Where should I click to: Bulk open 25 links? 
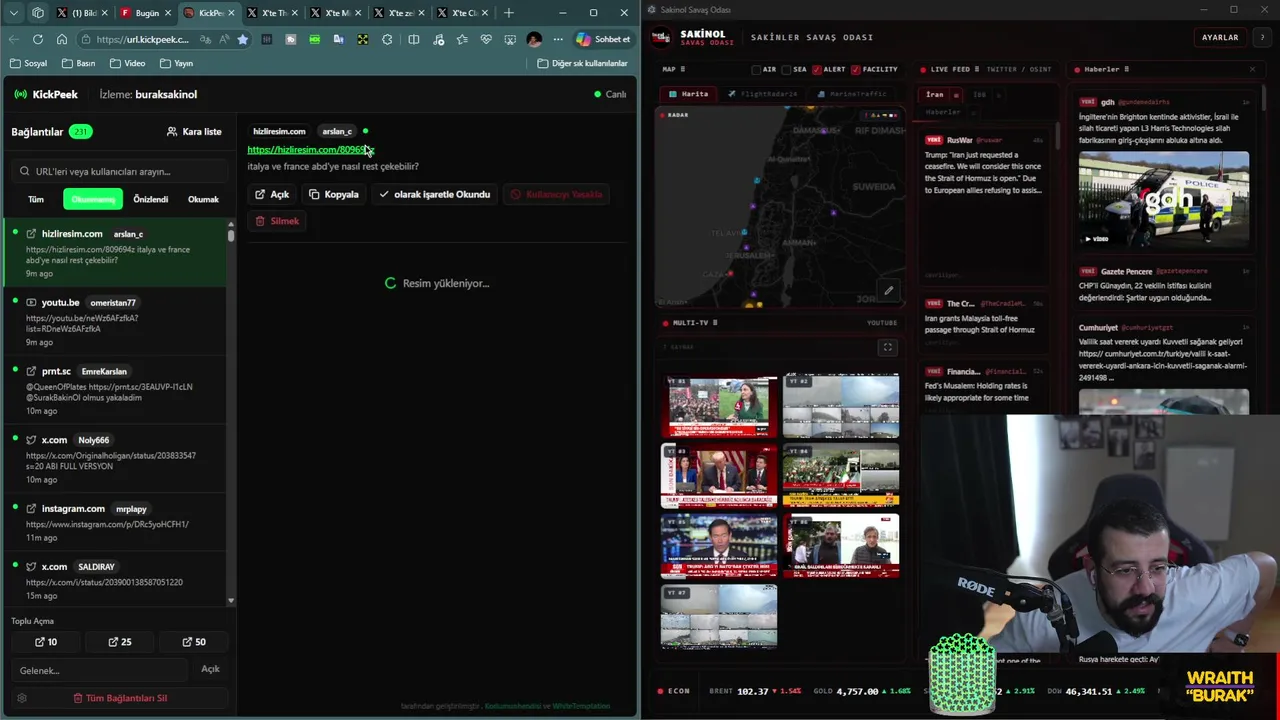coord(120,642)
